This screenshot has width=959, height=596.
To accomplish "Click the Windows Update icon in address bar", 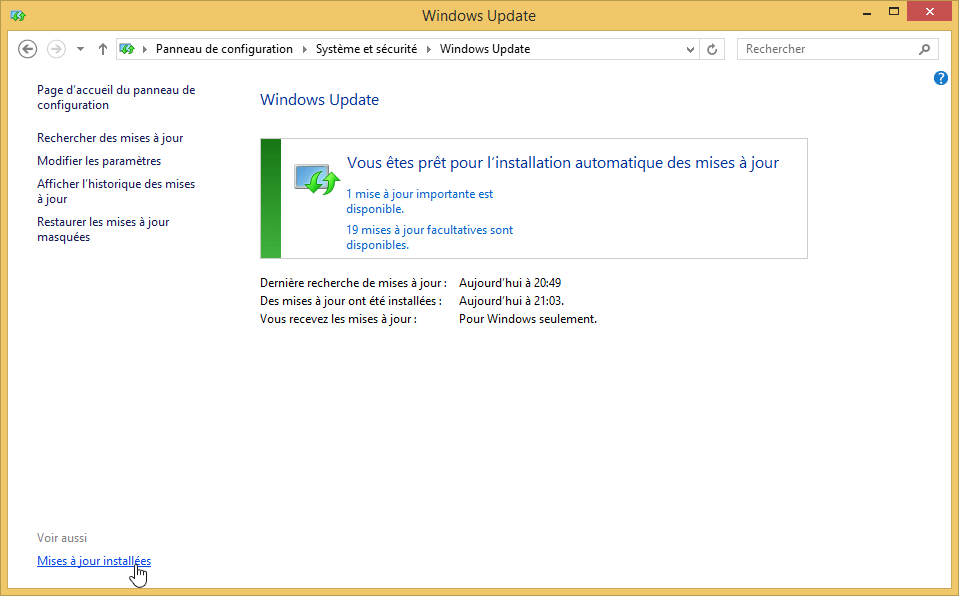I will coord(127,49).
